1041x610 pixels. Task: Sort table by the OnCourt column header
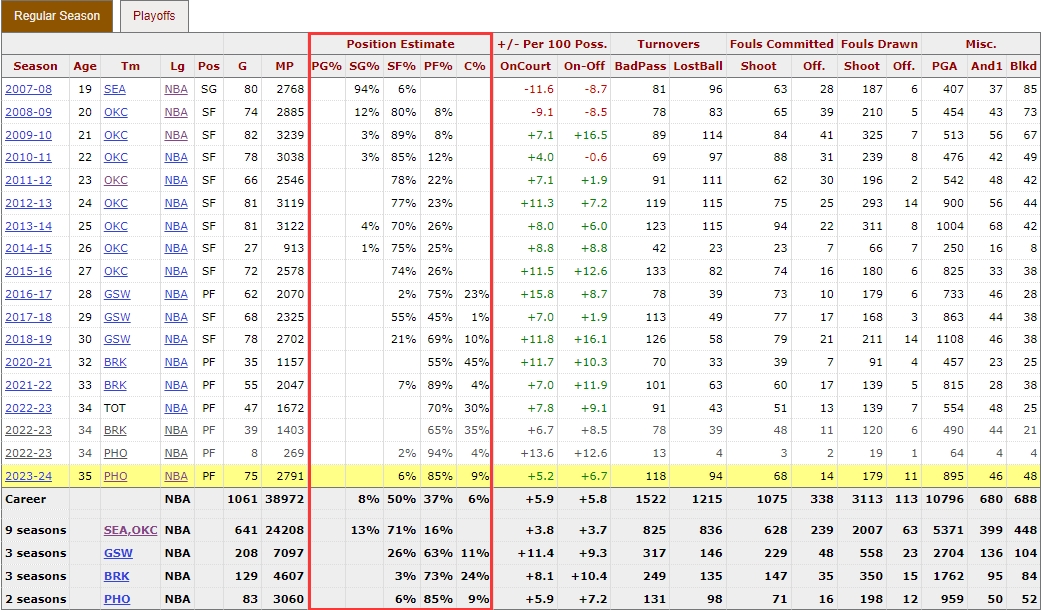[525, 66]
